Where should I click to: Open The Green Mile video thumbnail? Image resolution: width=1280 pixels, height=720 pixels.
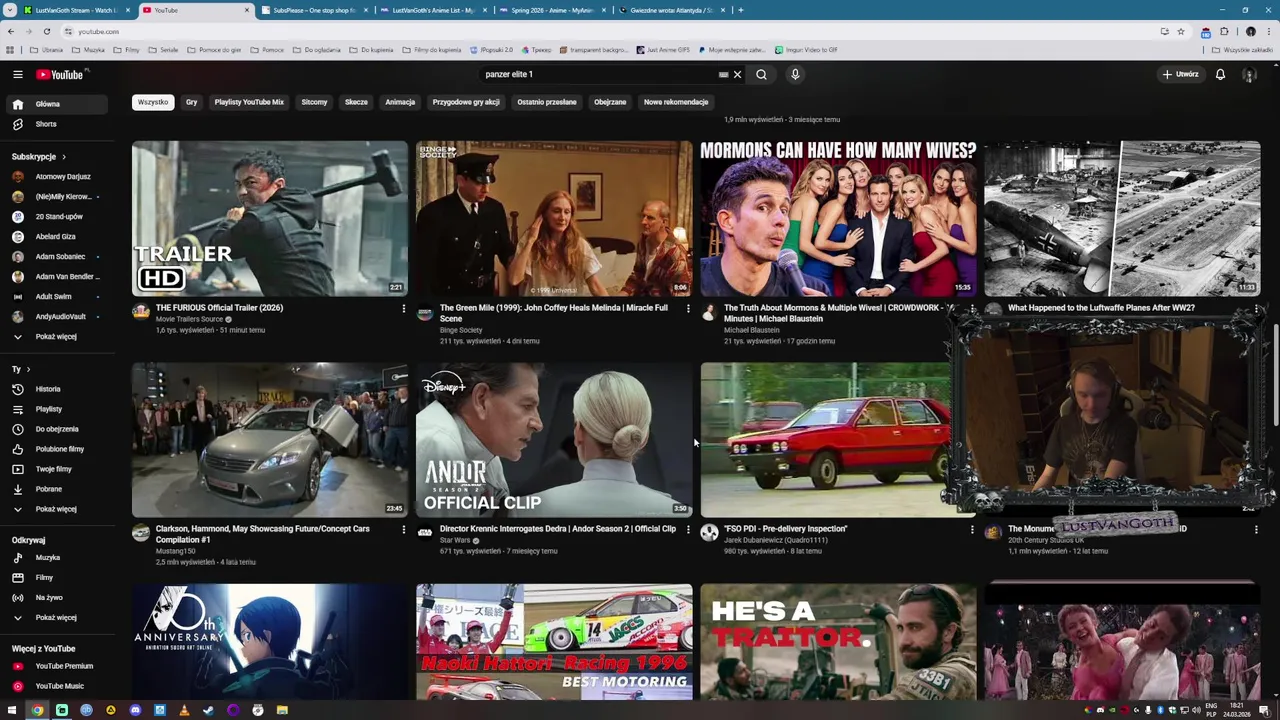(x=554, y=218)
